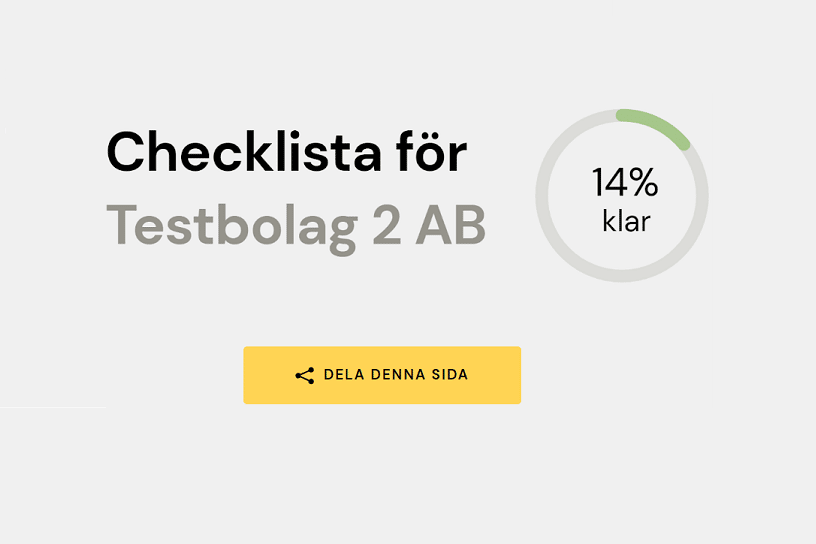This screenshot has height=544, width=816.
Task: Click the share icon on the yellow button
Action: pos(305,376)
